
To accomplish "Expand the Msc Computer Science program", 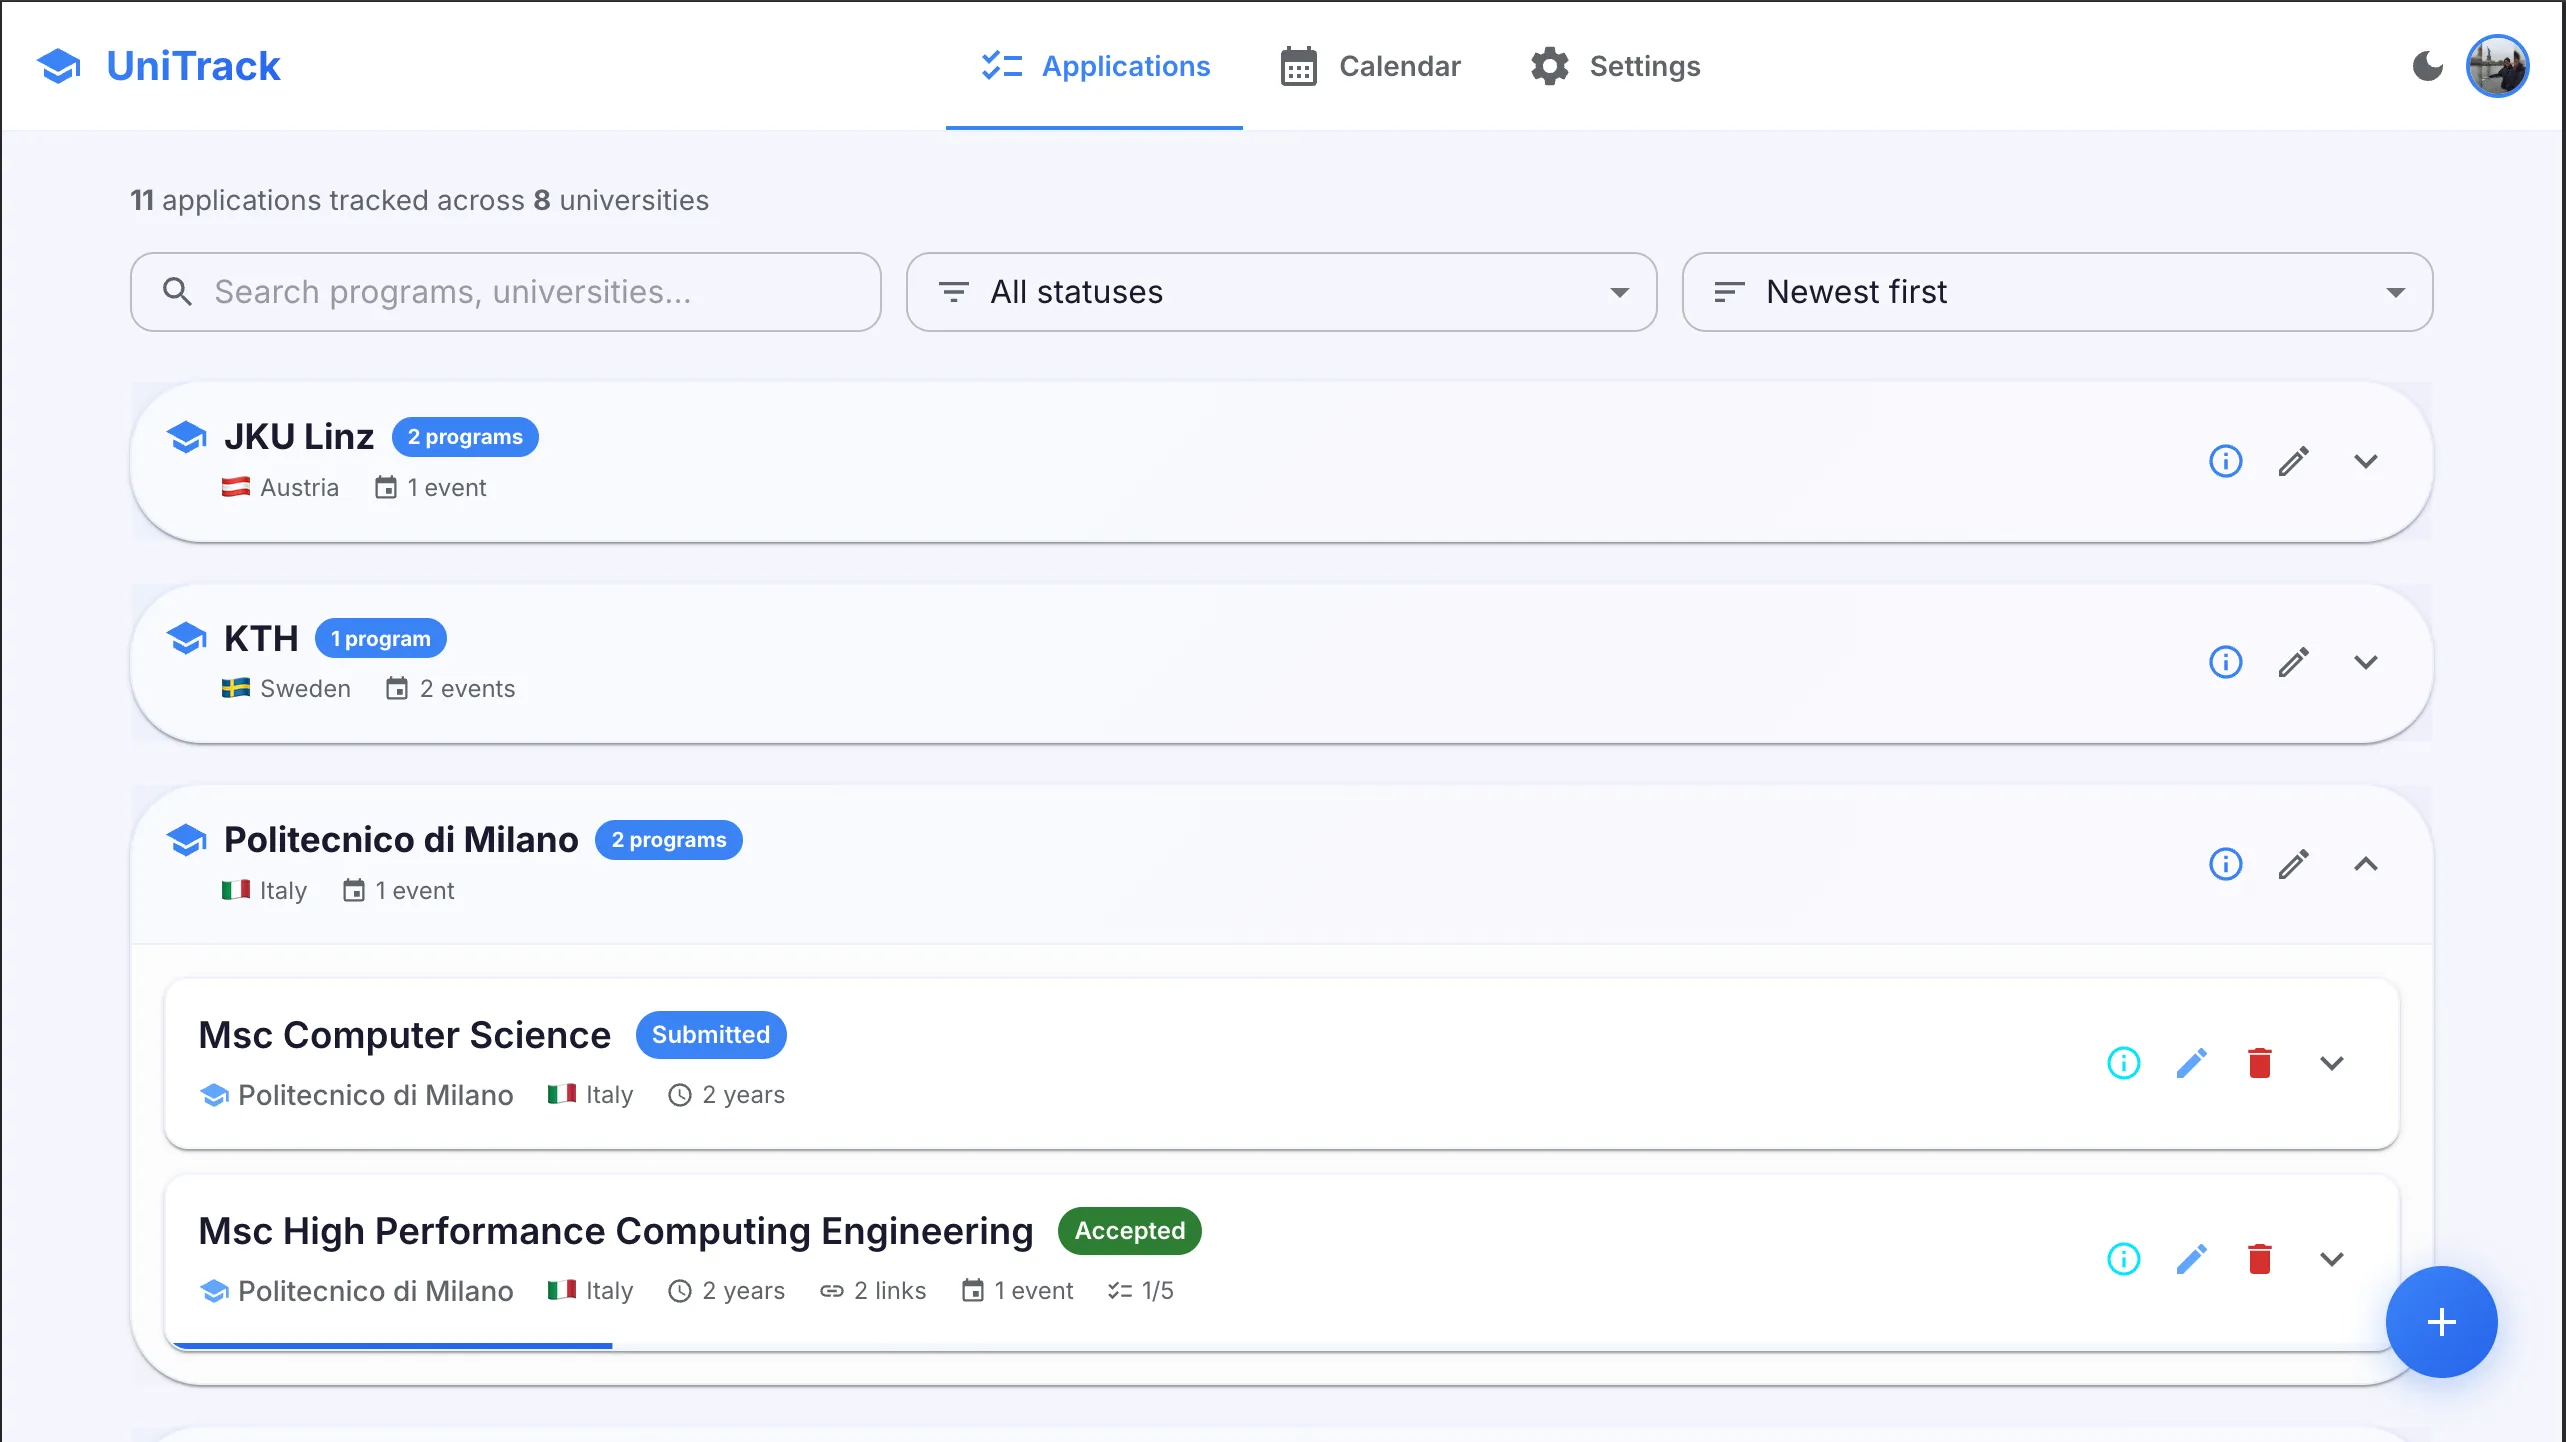I will tap(2331, 1063).
